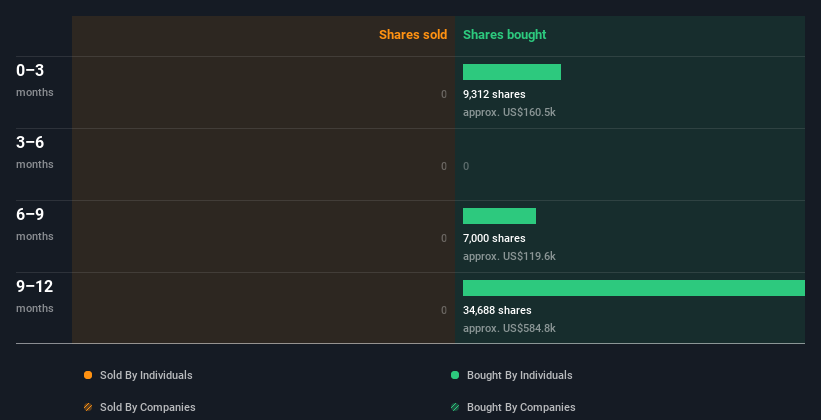Toggle the Sold By Companies legend label

tap(148, 407)
